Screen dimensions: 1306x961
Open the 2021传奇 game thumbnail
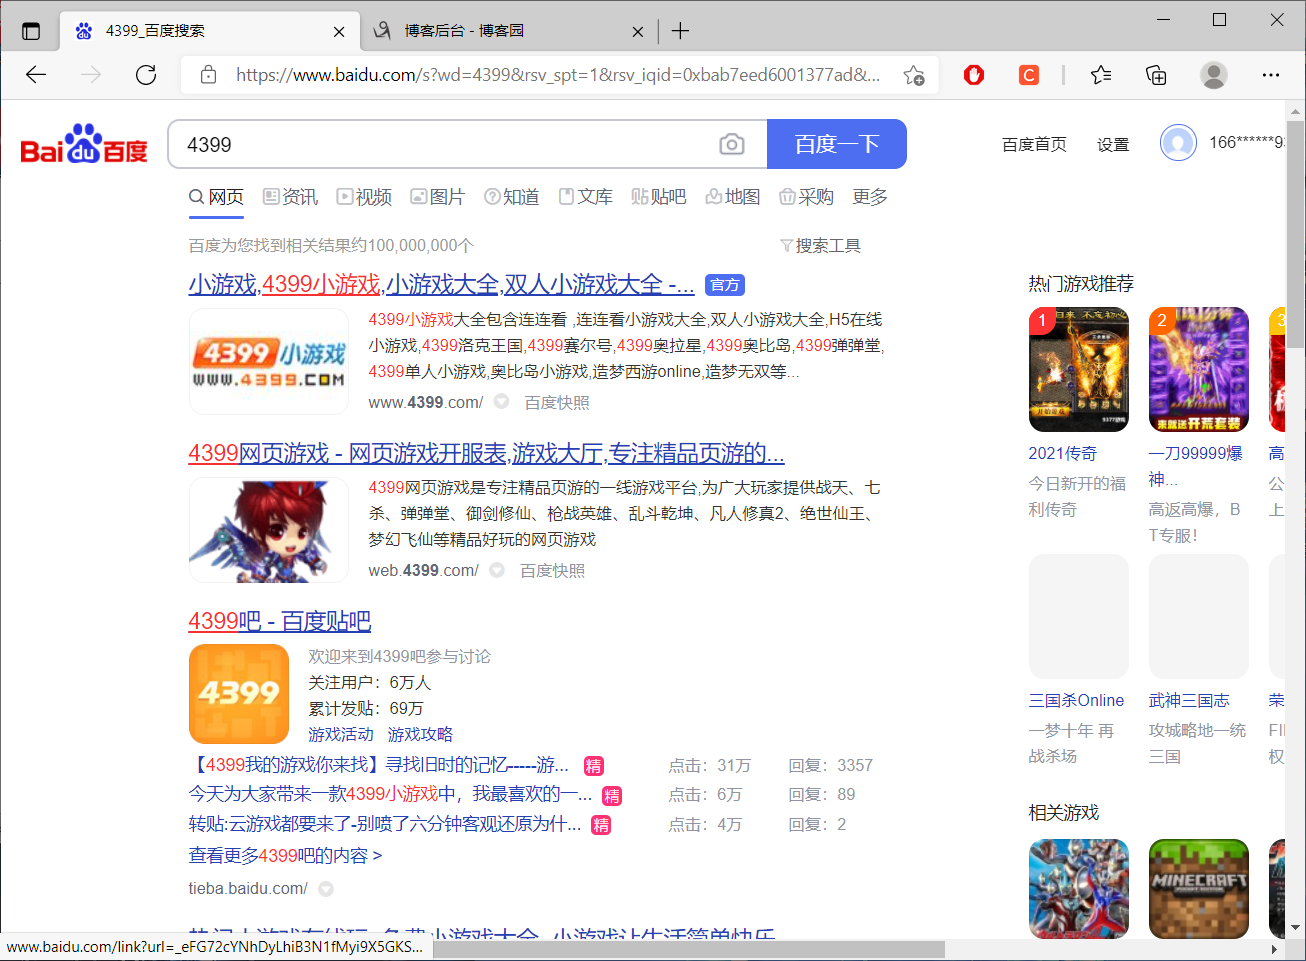point(1079,369)
